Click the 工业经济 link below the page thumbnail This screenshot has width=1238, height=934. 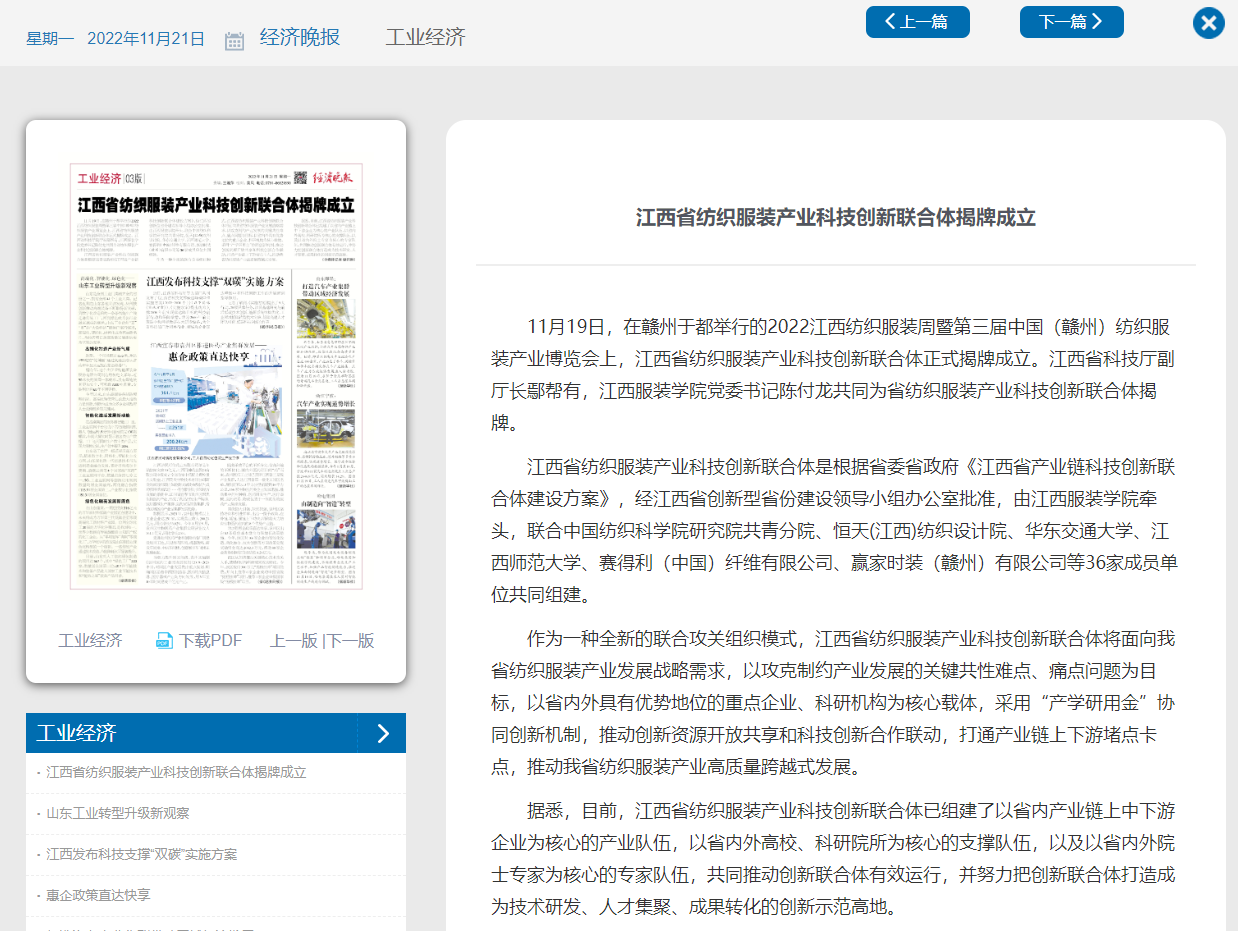pos(90,641)
